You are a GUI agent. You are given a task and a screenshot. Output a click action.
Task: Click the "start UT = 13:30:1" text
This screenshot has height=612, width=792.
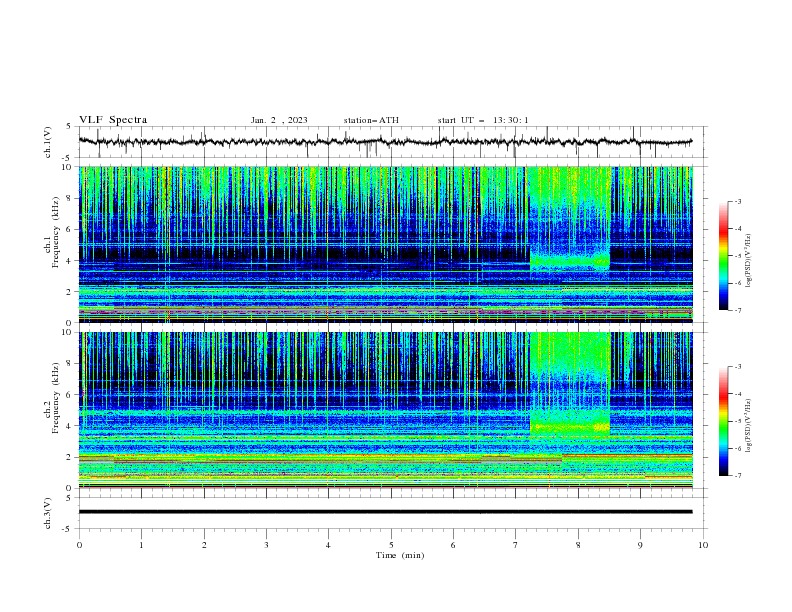(x=483, y=120)
